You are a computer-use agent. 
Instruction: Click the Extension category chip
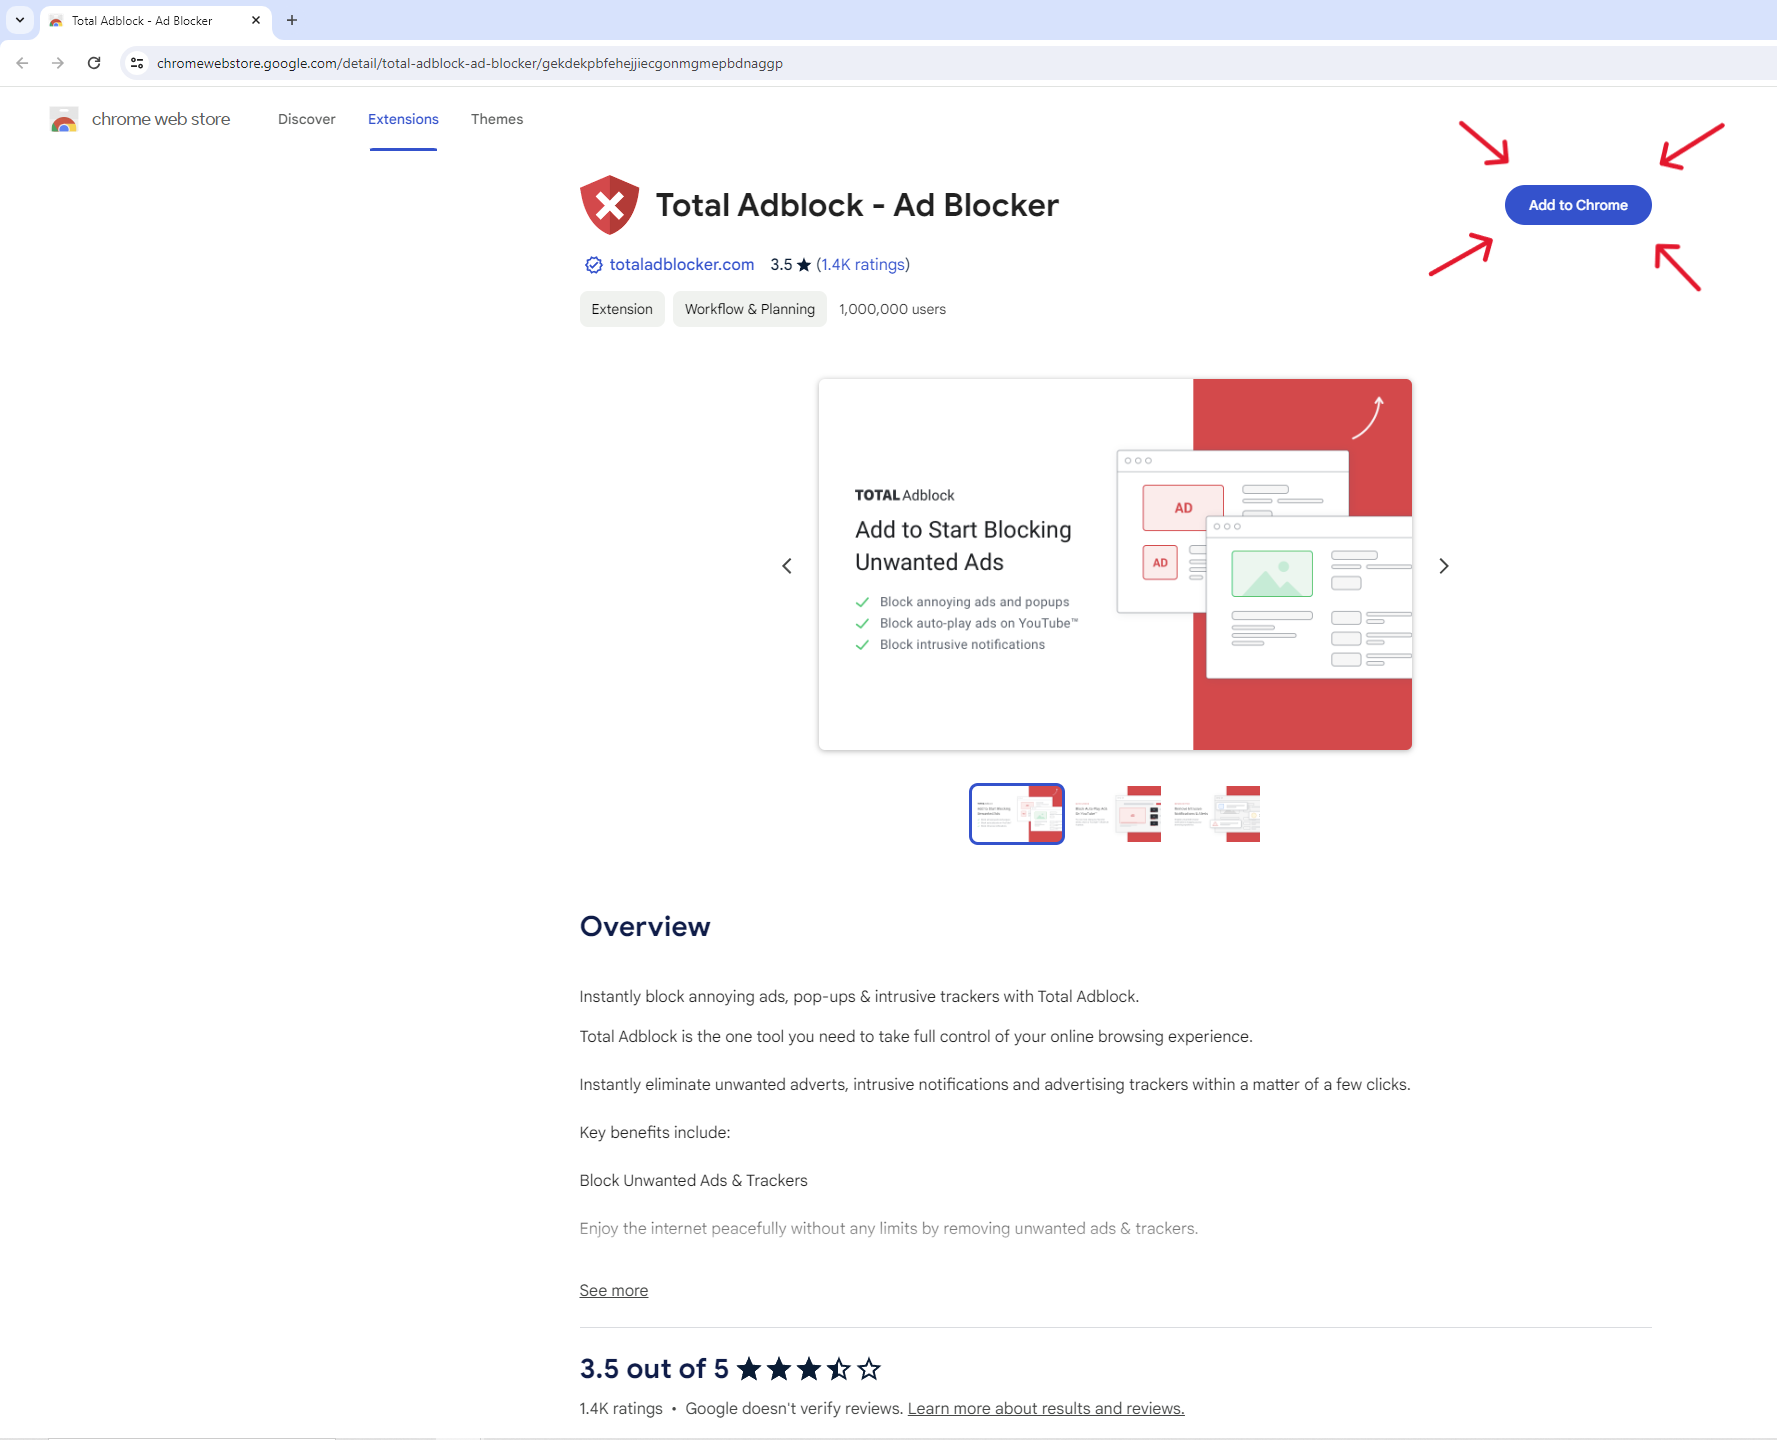click(x=622, y=309)
